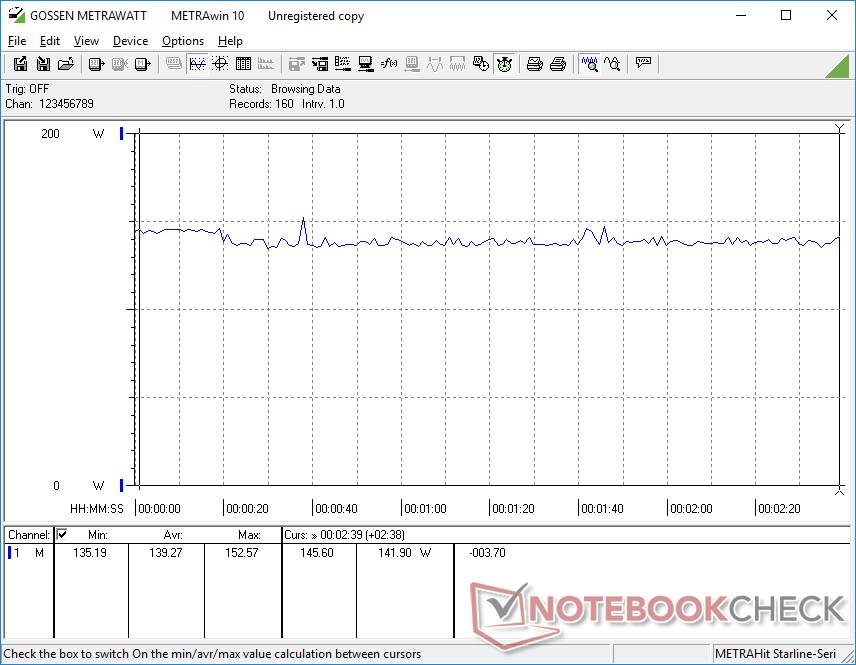This screenshot has width=856, height=665.
Task: Click the Channel: column header
Action: pyautogui.click(x=29, y=535)
